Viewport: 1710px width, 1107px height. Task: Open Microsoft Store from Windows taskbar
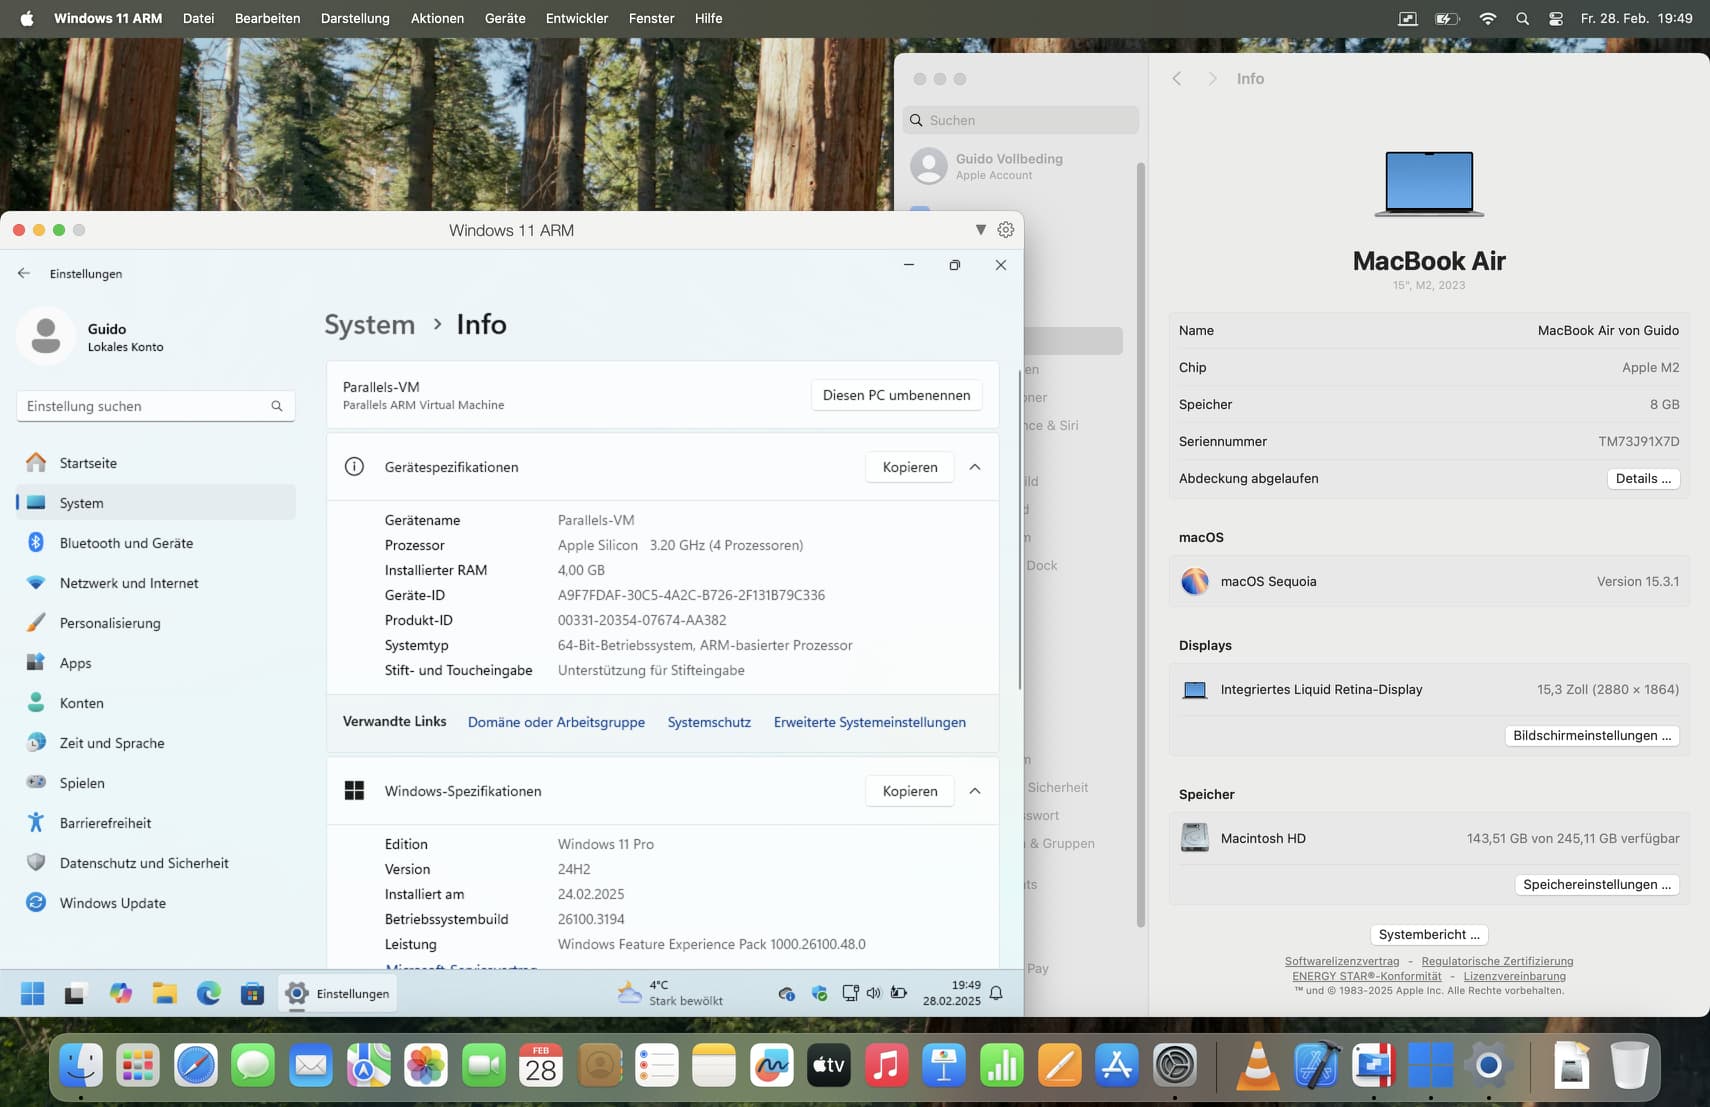pos(252,993)
